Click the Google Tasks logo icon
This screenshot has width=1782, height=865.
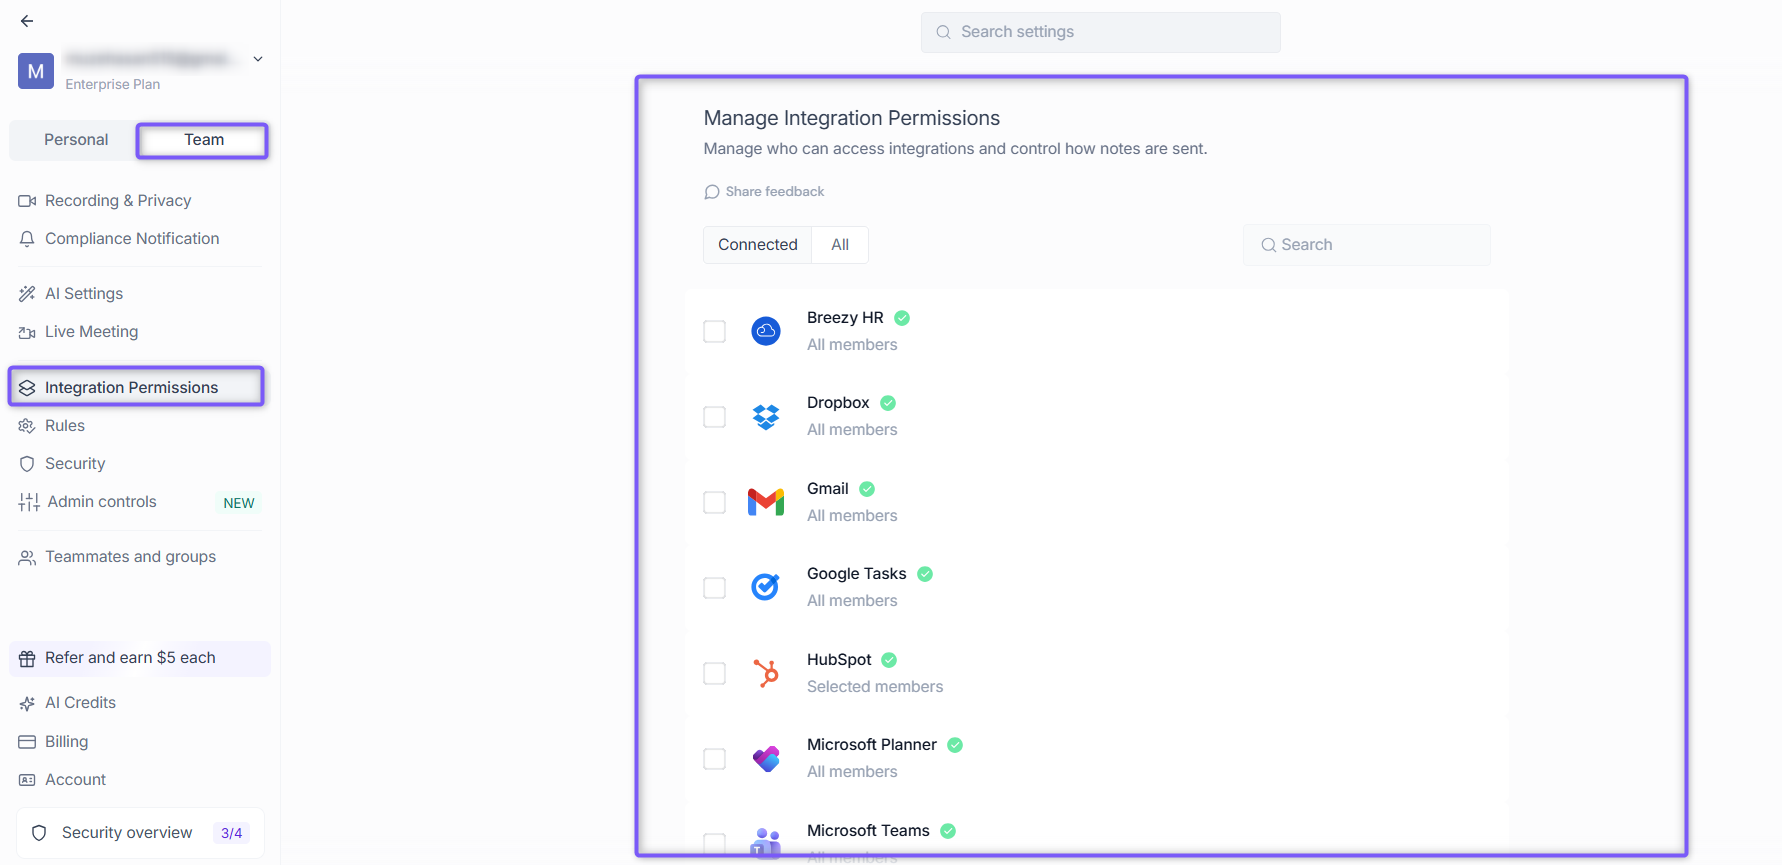[x=766, y=587]
